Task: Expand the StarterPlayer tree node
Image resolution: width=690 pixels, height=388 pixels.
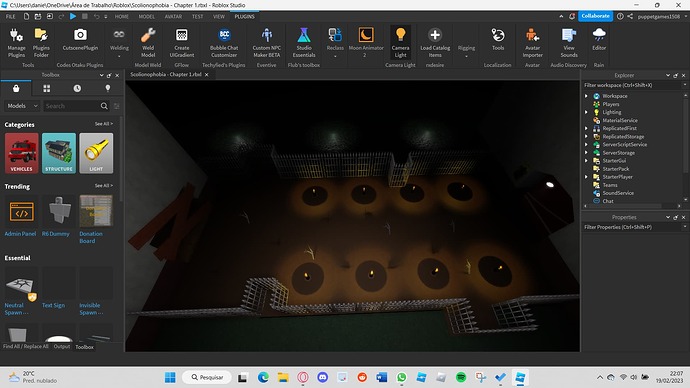Action: point(586,177)
